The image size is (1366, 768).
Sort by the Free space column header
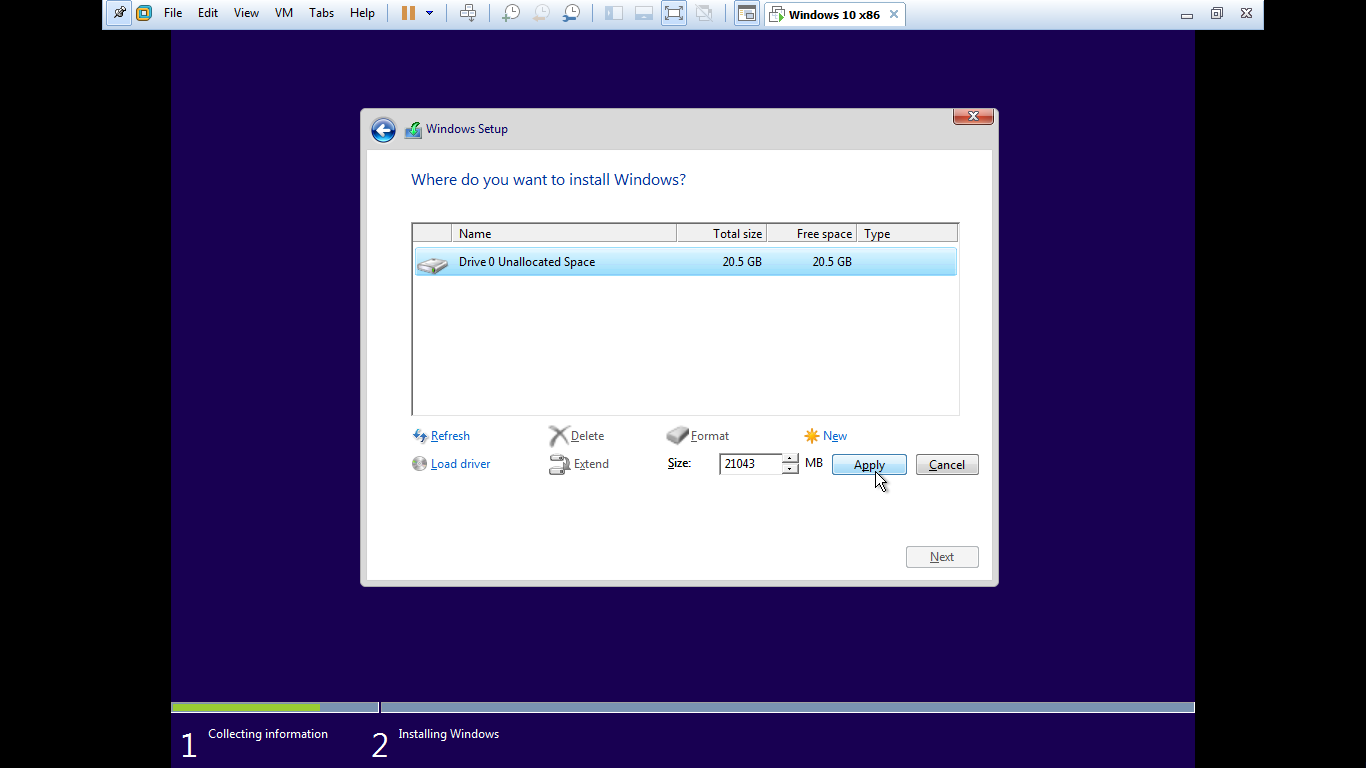812,233
